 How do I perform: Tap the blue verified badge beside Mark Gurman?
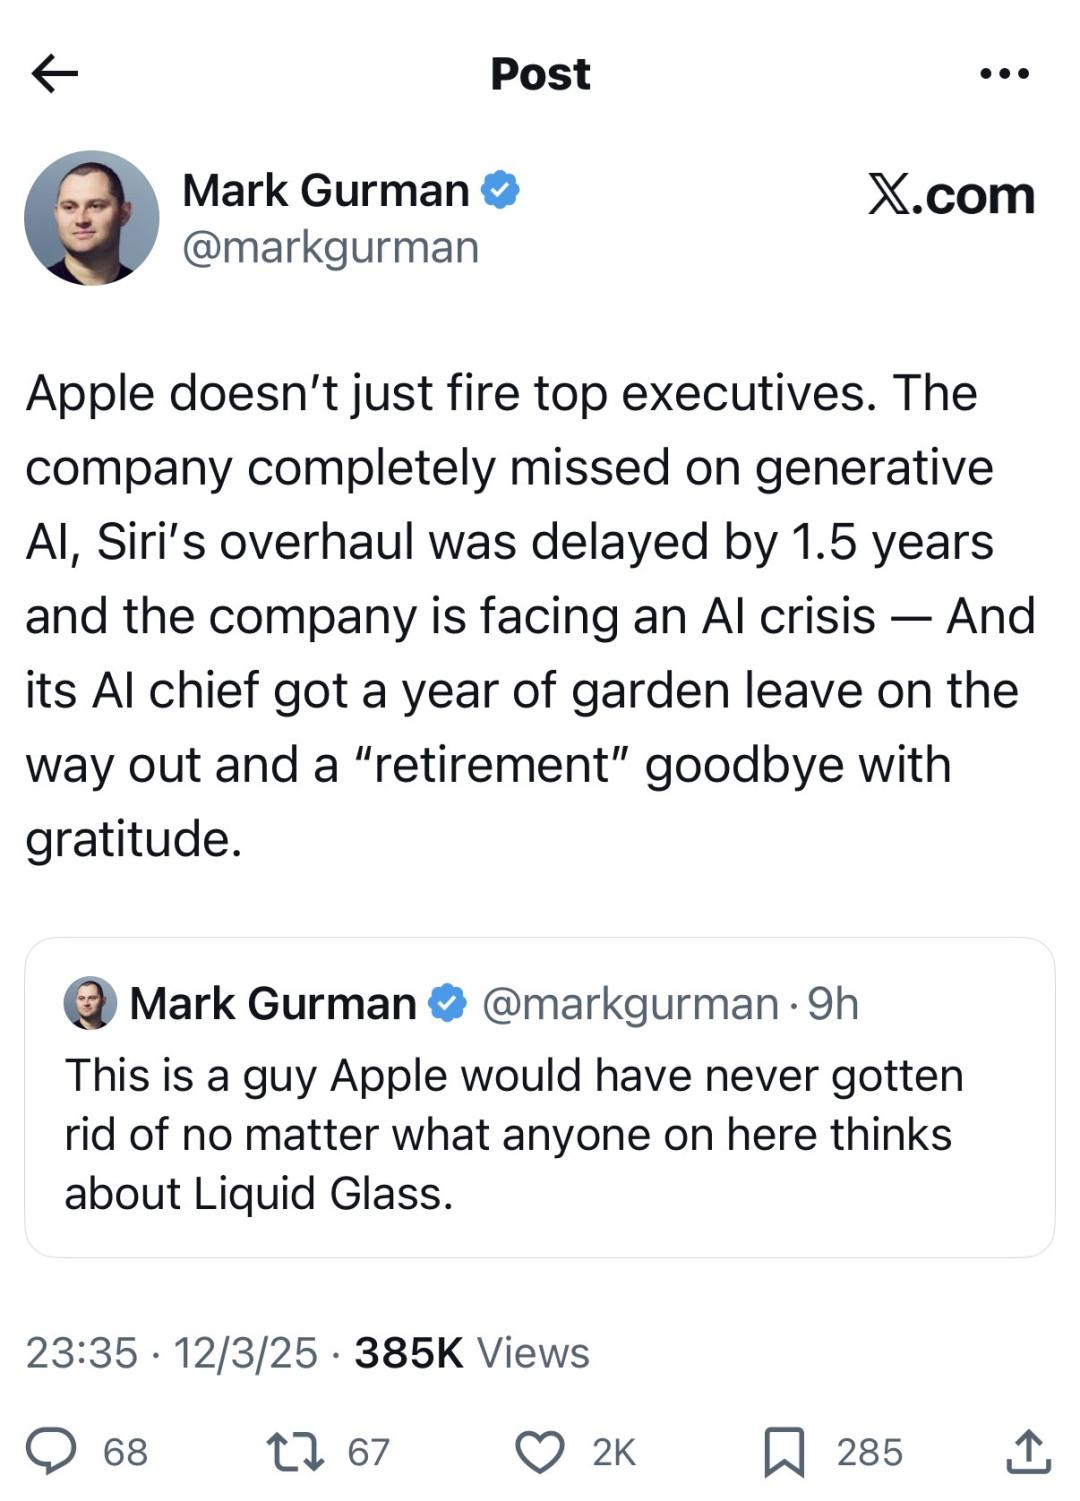pos(500,190)
